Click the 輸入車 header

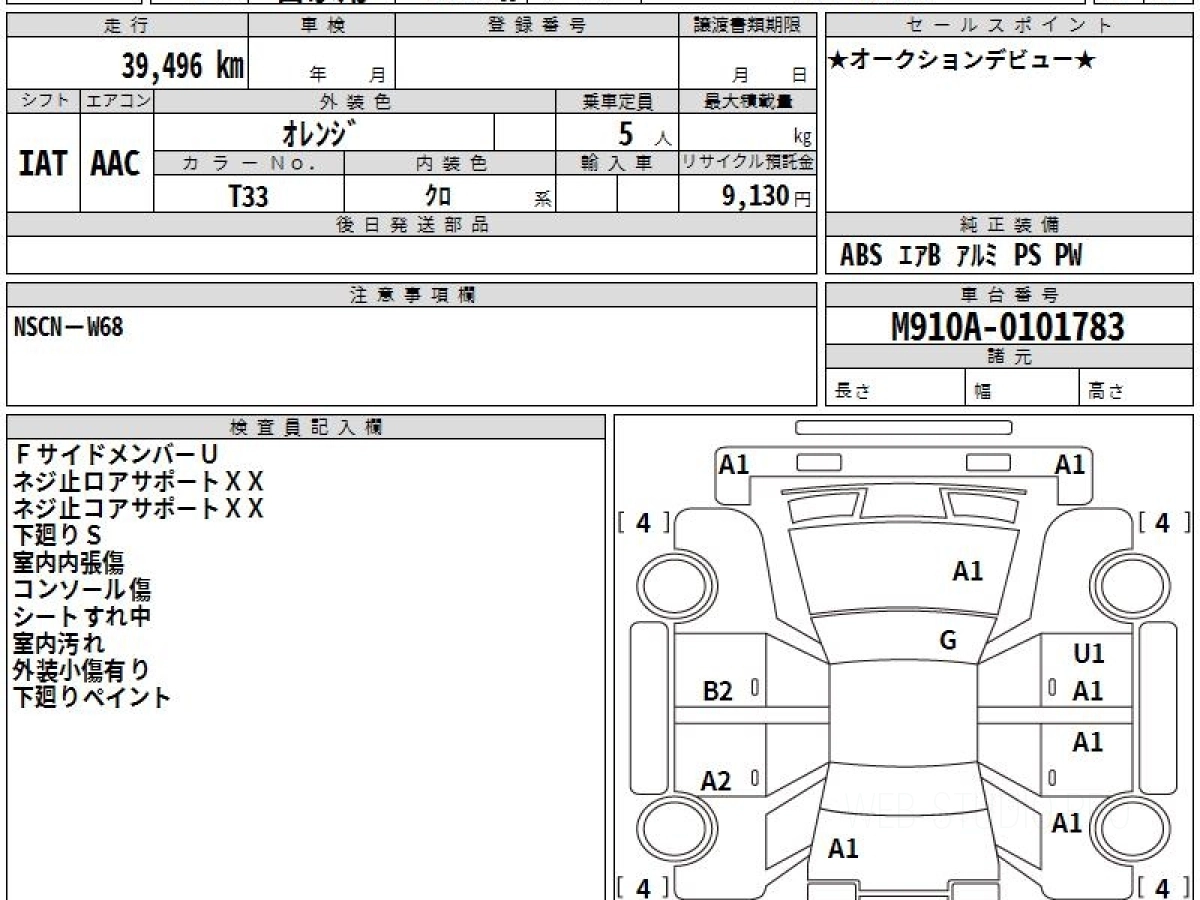point(617,163)
